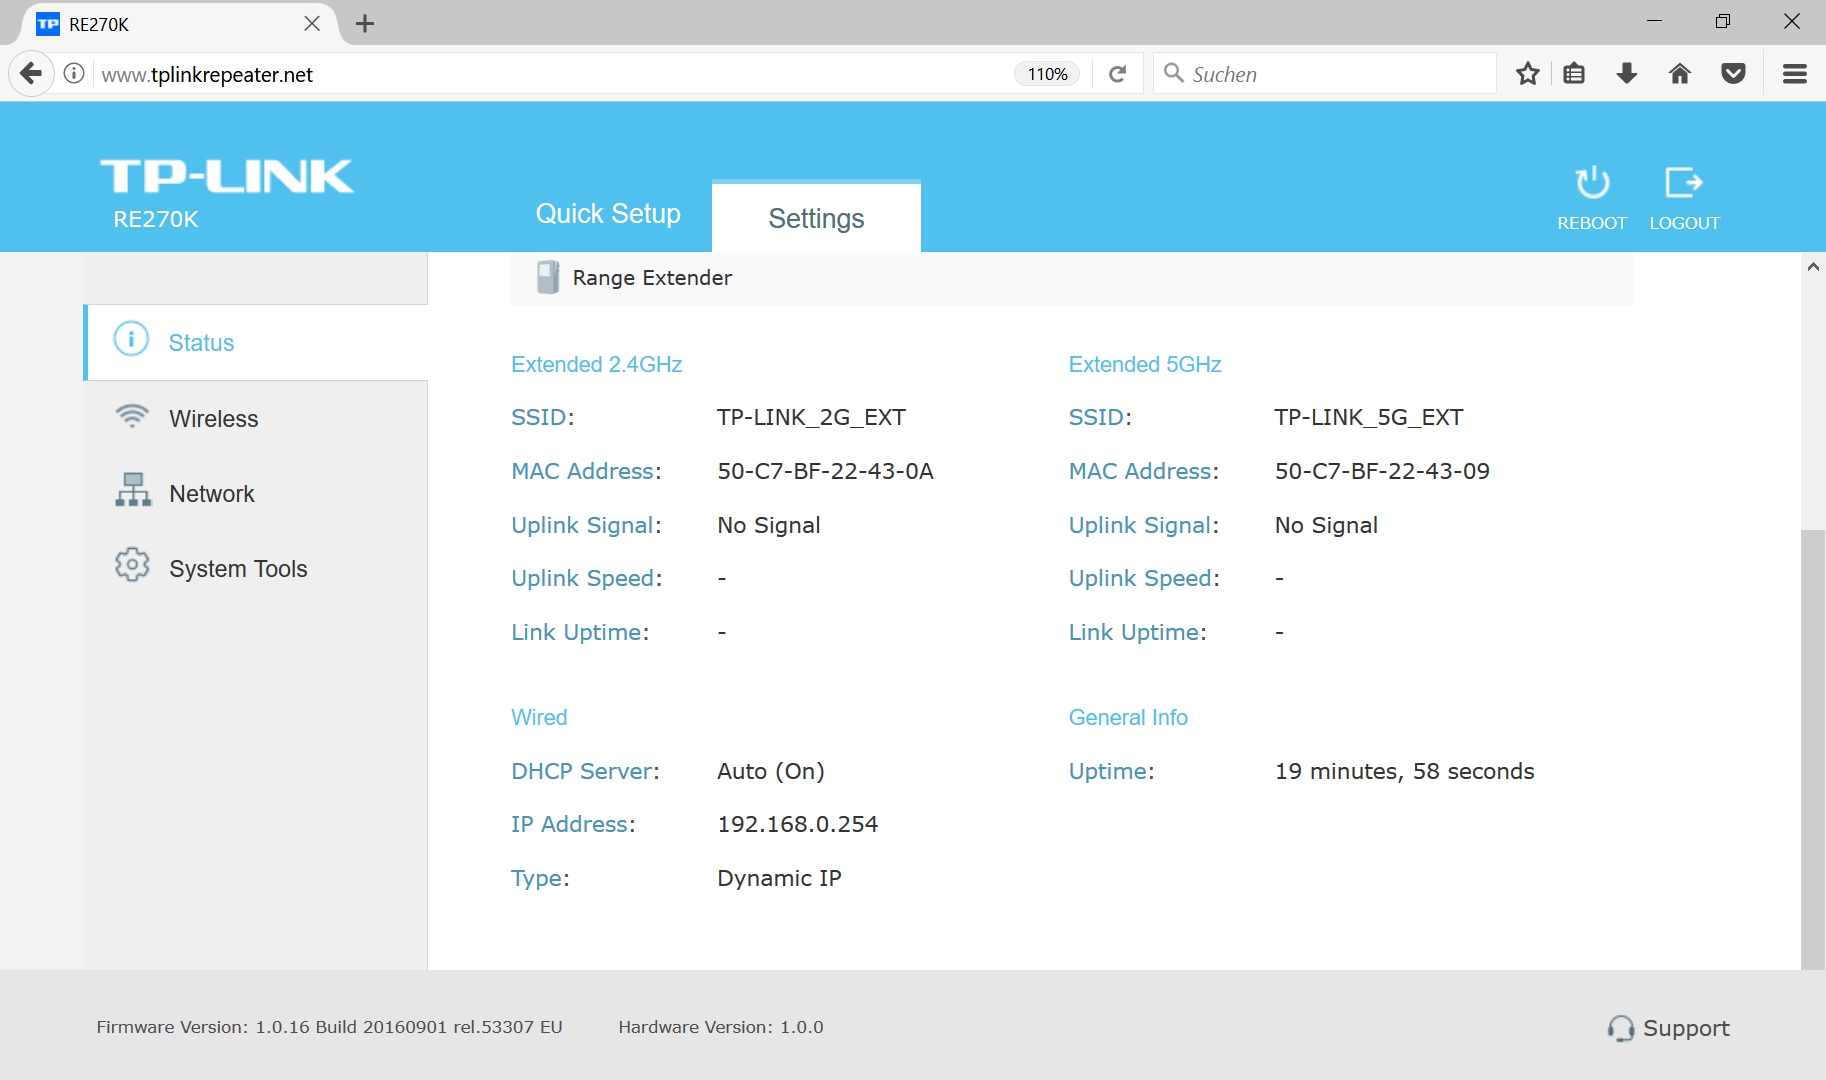Open the Firefox hamburger menu
The image size is (1826, 1080).
point(1795,74)
